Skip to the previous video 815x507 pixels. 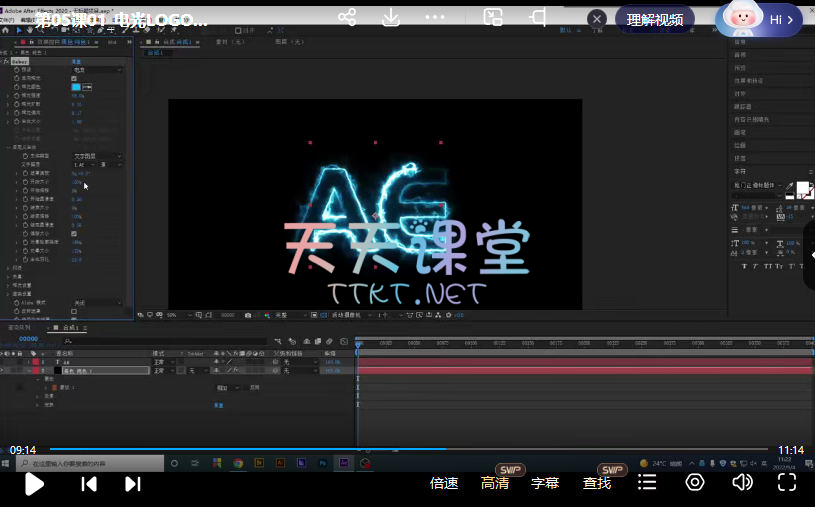click(89, 483)
